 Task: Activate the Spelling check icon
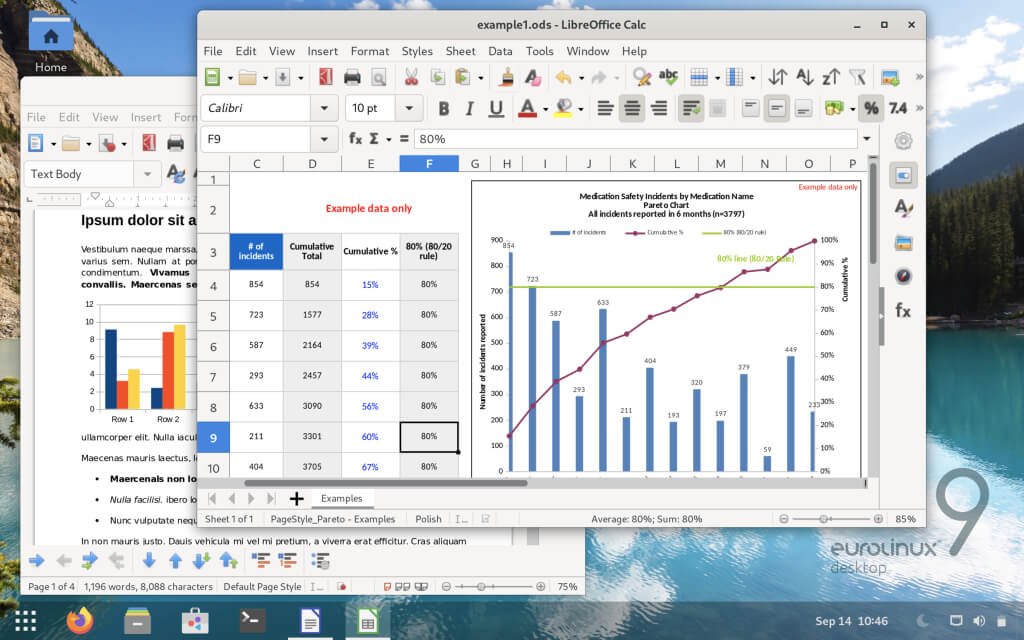point(668,75)
